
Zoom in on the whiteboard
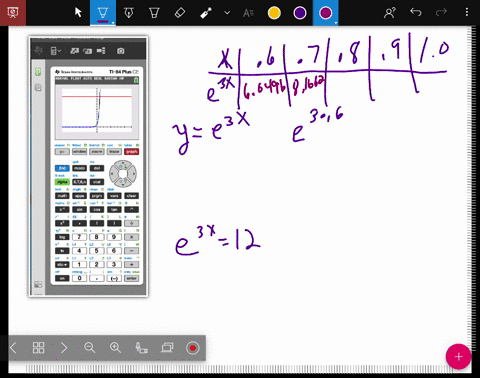pyautogui.click(x=115, y=348)
